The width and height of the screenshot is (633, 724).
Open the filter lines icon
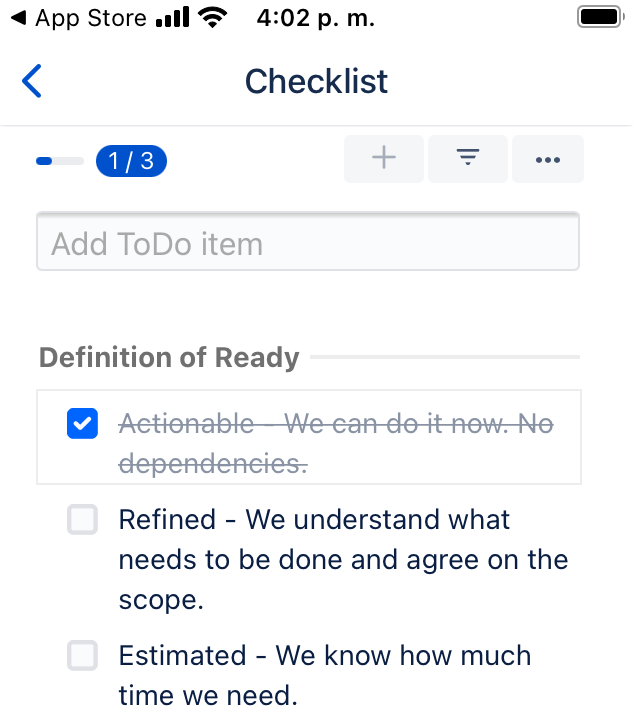pos(467,159)
